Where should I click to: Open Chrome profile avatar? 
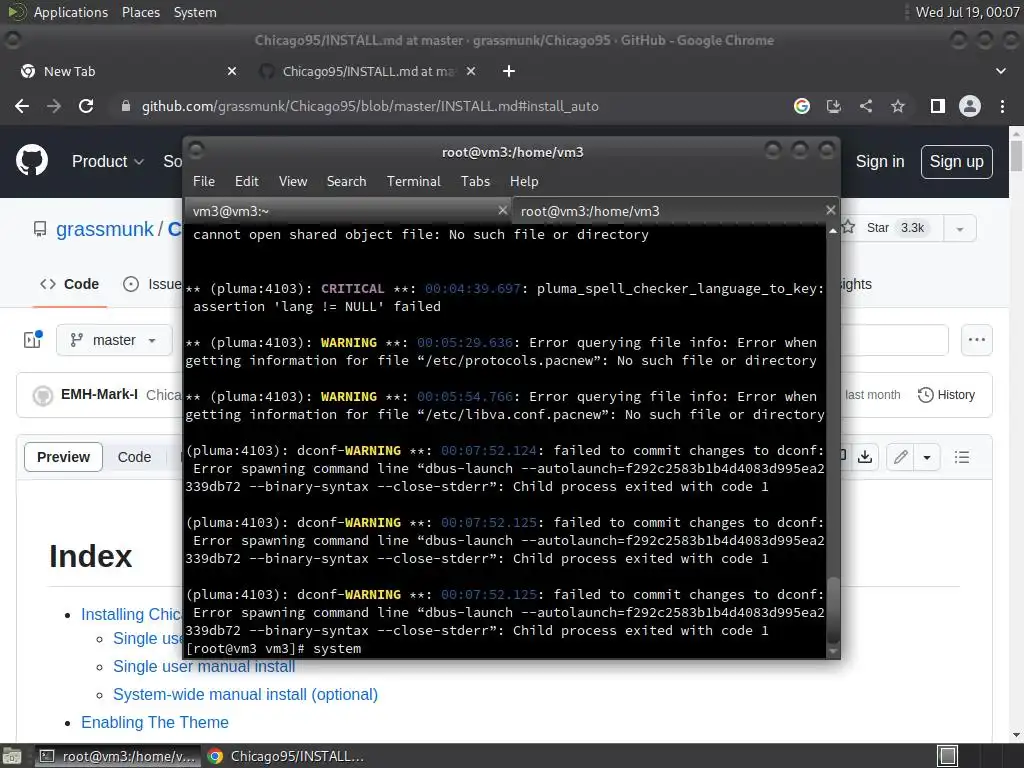pos(970,106)
